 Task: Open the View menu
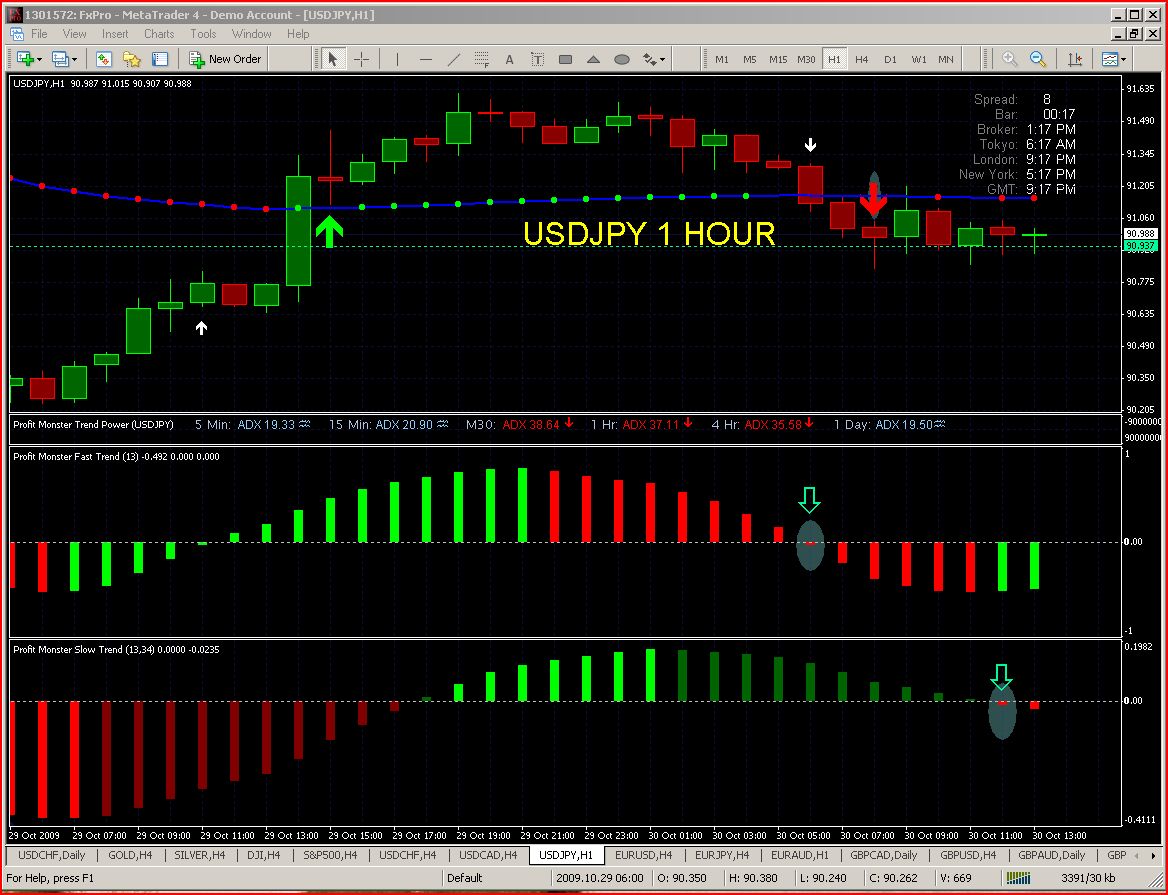pos(74,34)
